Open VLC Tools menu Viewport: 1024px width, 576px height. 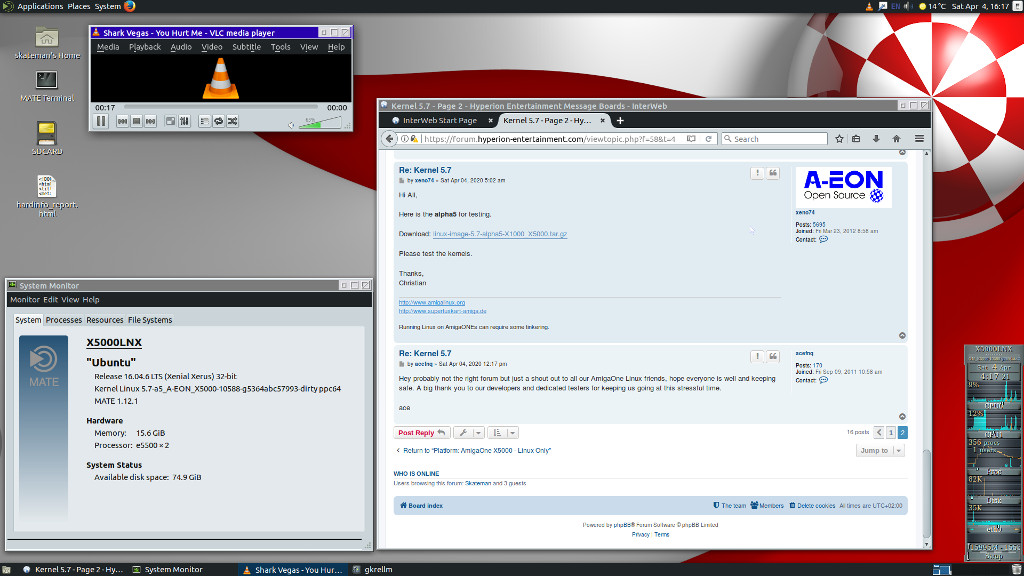(280, 47)
